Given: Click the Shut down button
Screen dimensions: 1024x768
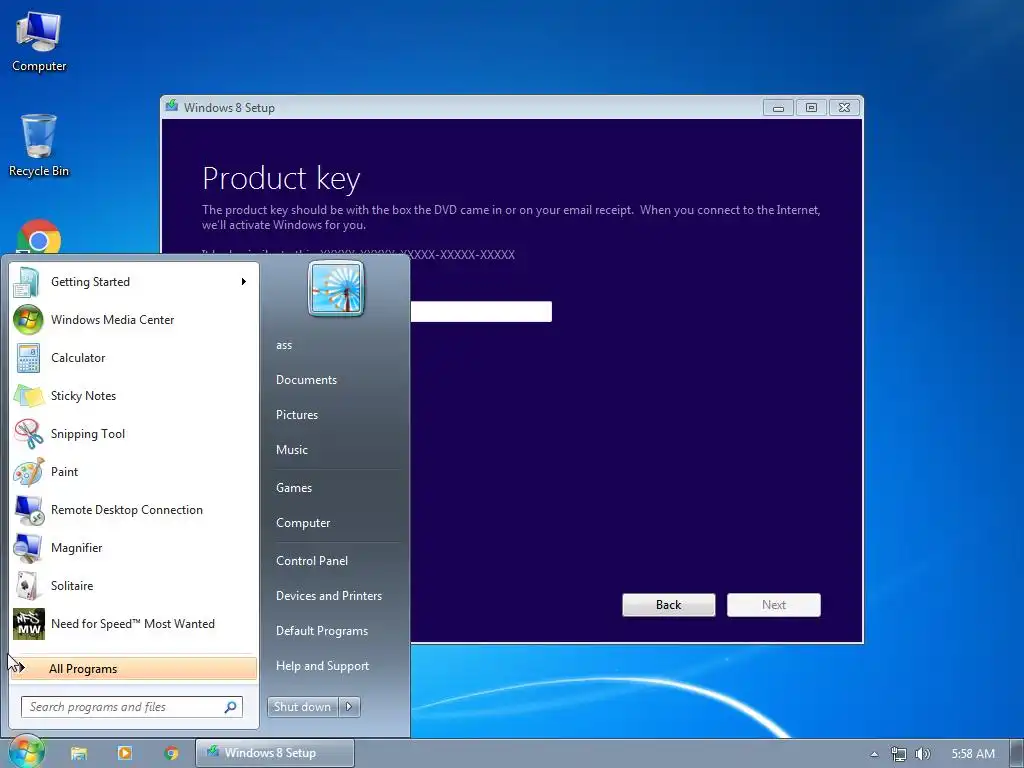Looking at the screenshot, I should tap(303, 707).
